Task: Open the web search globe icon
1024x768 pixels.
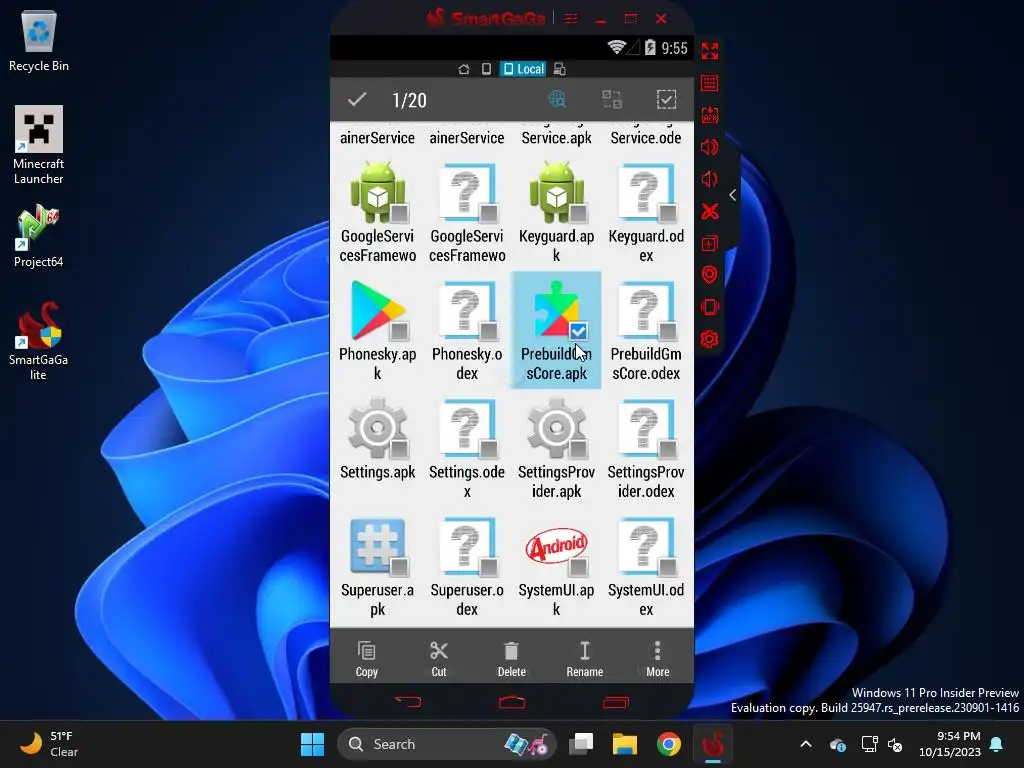Action: coord(557,99)
